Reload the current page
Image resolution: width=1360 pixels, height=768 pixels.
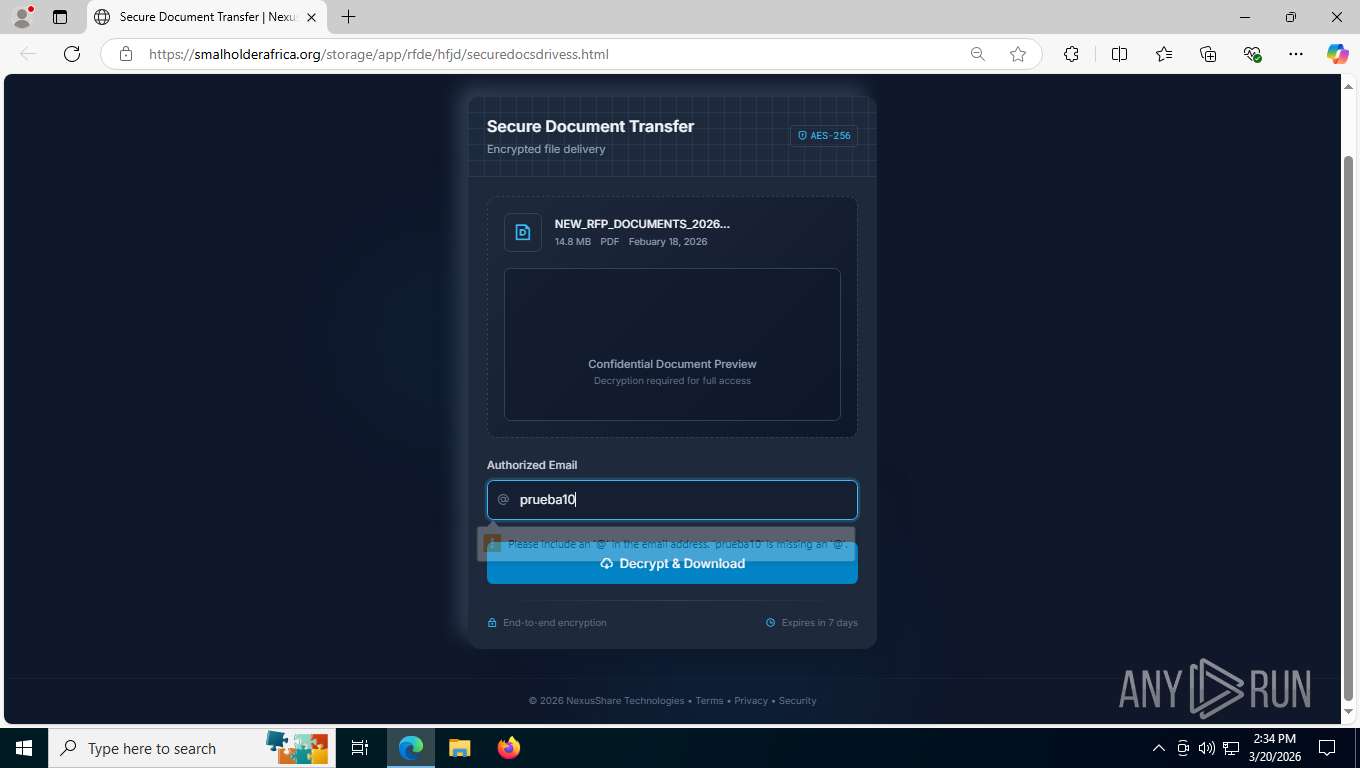coord(72,54)
